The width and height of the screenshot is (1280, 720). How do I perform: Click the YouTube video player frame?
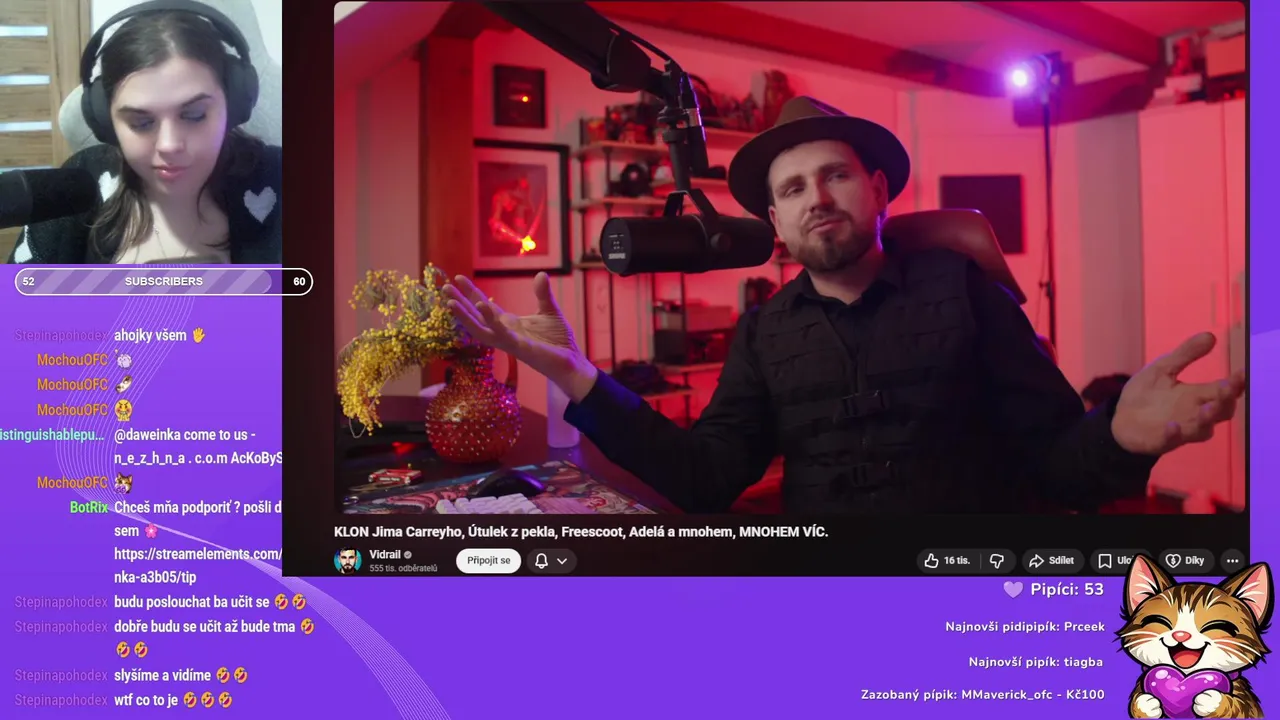[x=789, y=257]
